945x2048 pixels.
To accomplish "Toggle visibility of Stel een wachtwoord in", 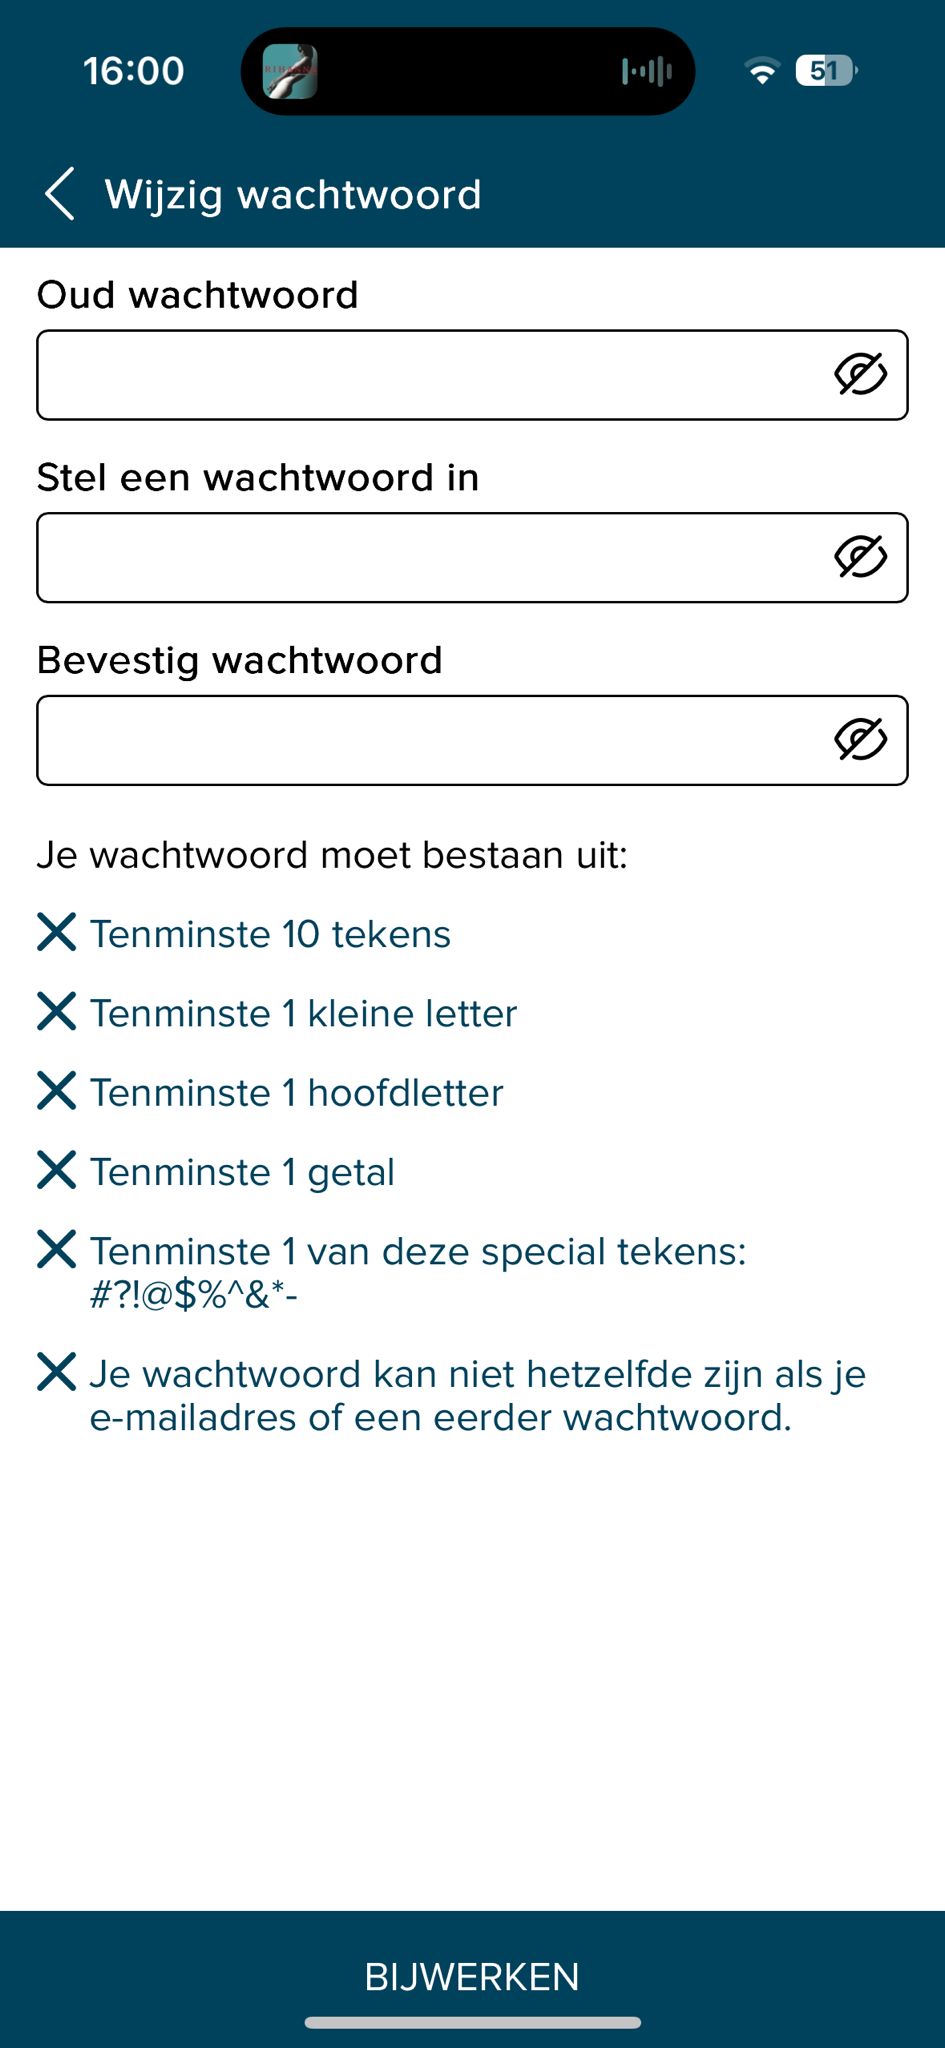I will pyautogui.click(x=860, y=558).
